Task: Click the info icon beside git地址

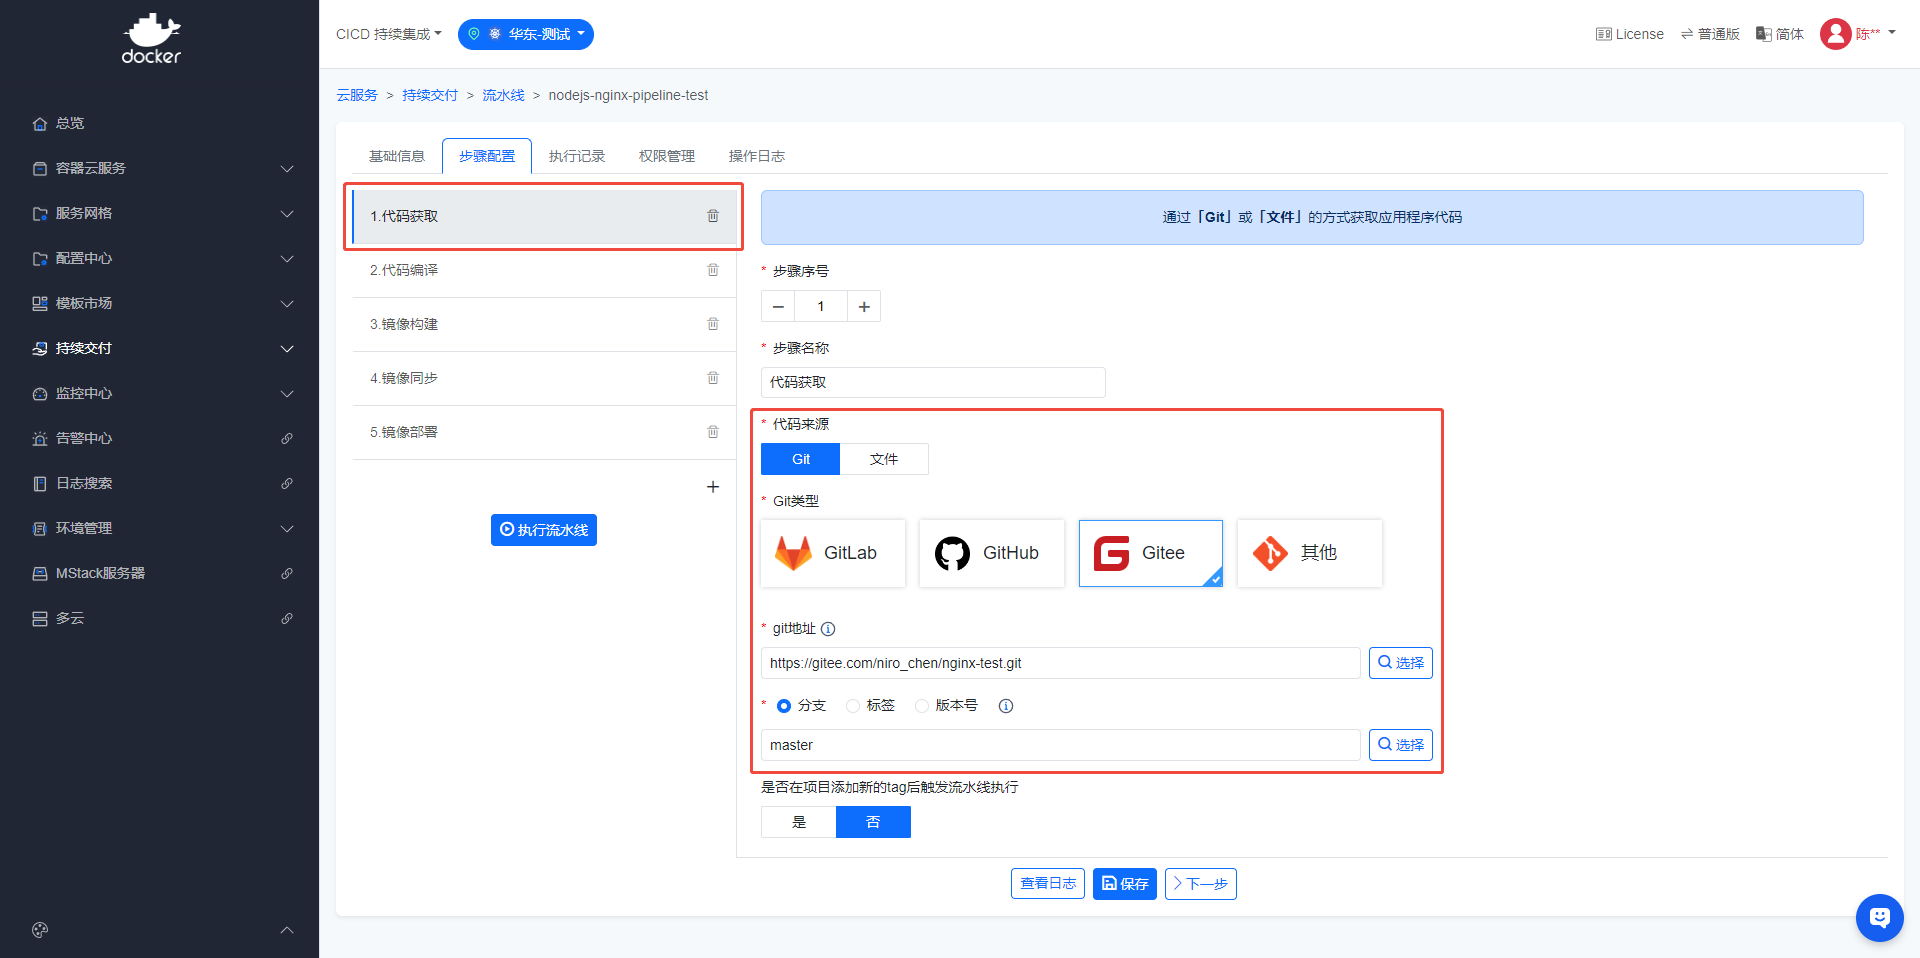Action: point(828,629)
